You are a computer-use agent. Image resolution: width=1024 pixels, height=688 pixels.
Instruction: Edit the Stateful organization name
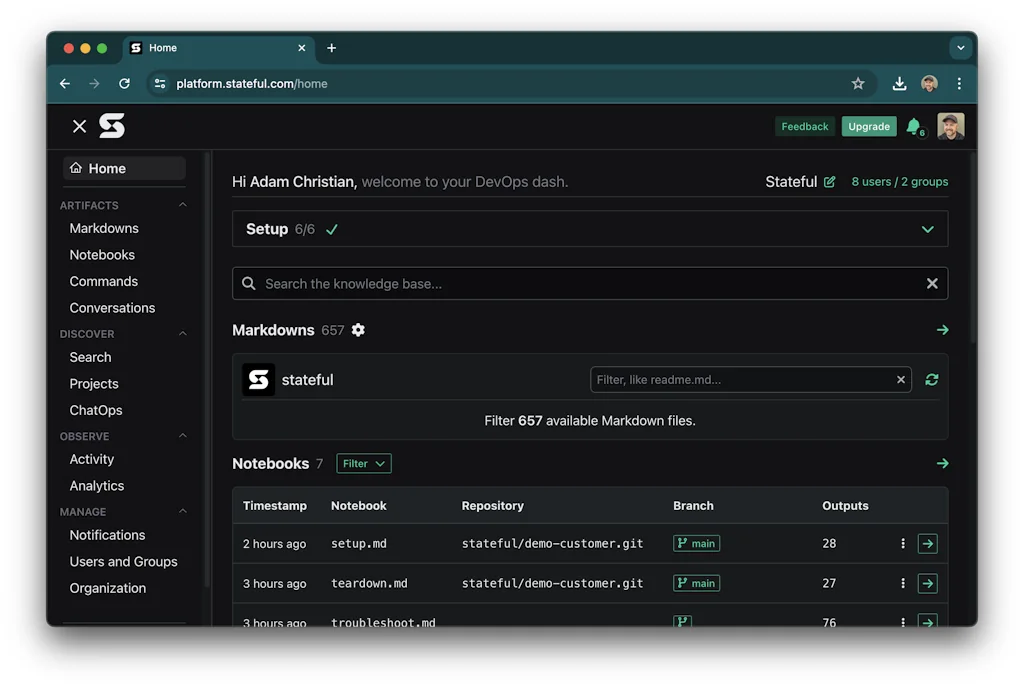click(832, 181)
